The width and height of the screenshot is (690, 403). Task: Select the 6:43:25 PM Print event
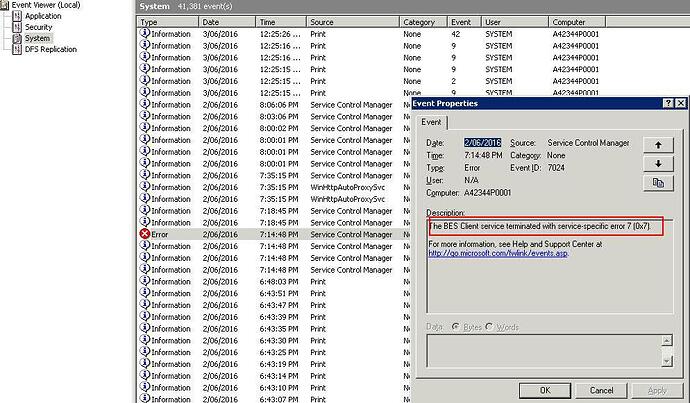[274, 352]
